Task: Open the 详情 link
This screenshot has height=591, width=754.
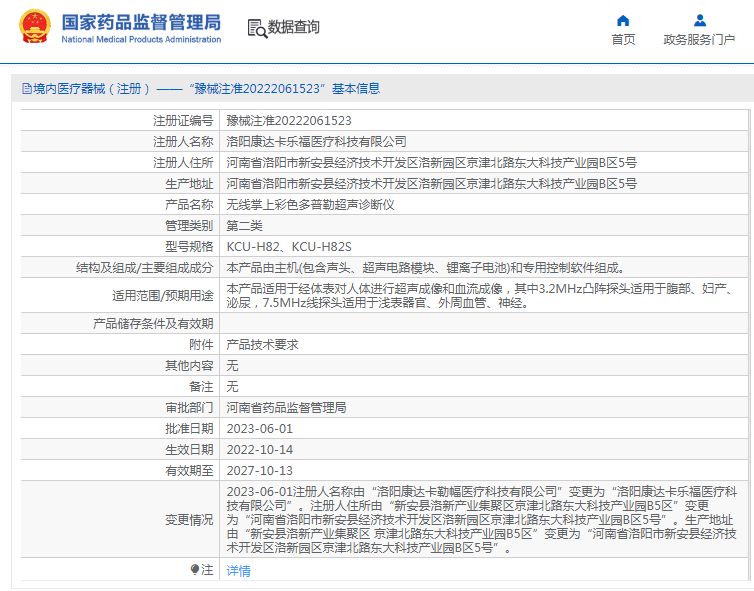Action: pyautogui.click(x=238, y=570)
